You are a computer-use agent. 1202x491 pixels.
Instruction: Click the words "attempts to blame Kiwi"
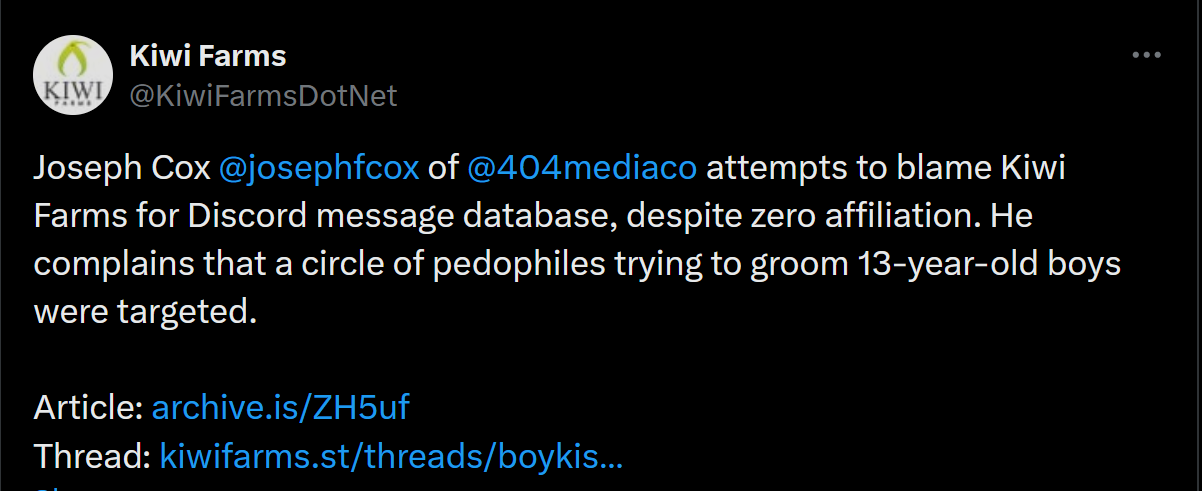coord(885,167)
